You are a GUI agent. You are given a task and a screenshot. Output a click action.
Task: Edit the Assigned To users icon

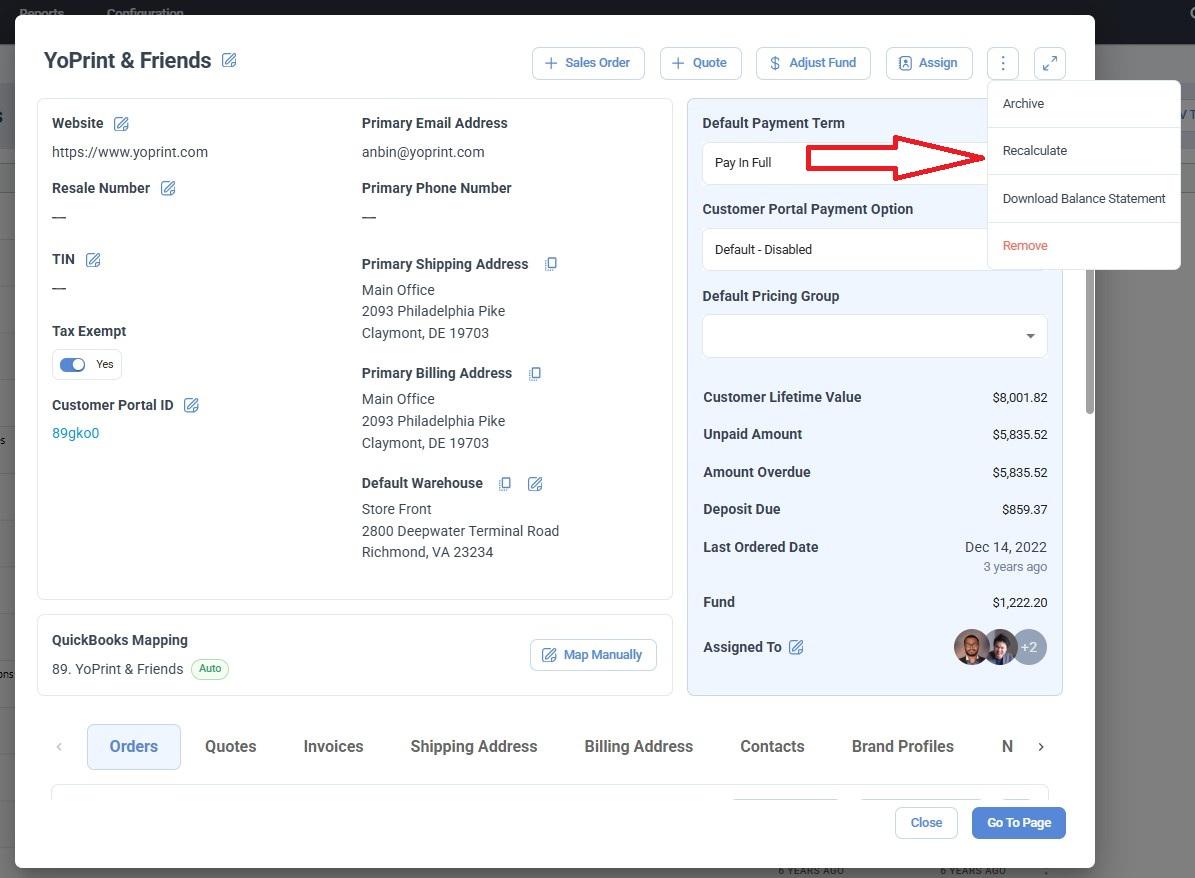[796, 648]
